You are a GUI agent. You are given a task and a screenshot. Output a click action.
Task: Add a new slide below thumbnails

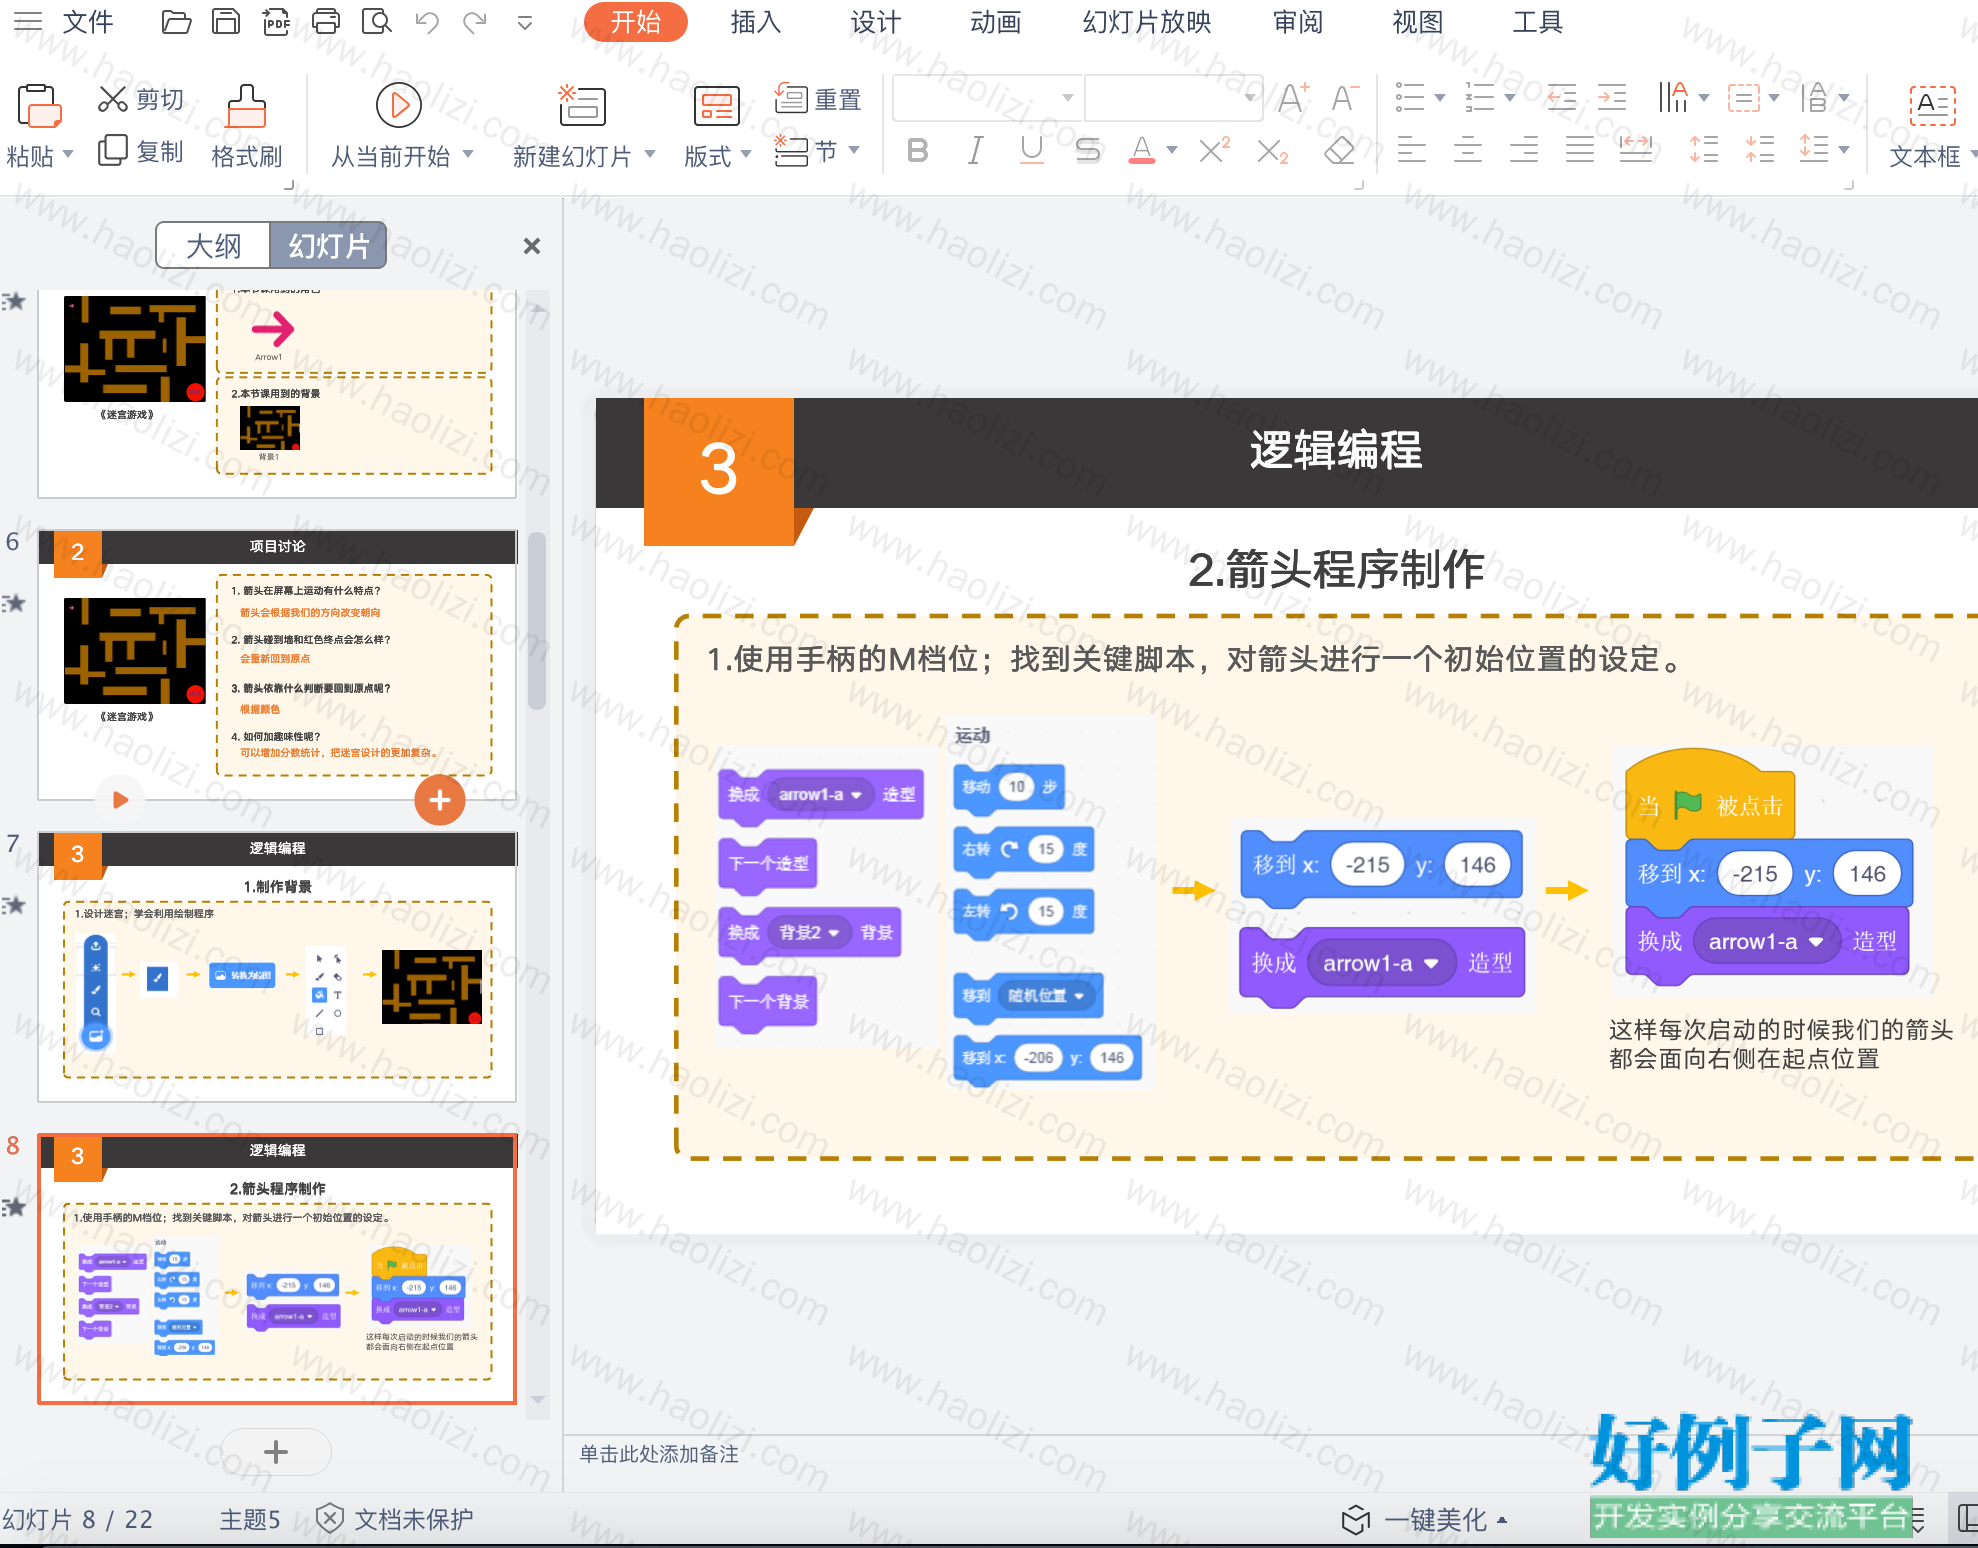[276, 1452]
